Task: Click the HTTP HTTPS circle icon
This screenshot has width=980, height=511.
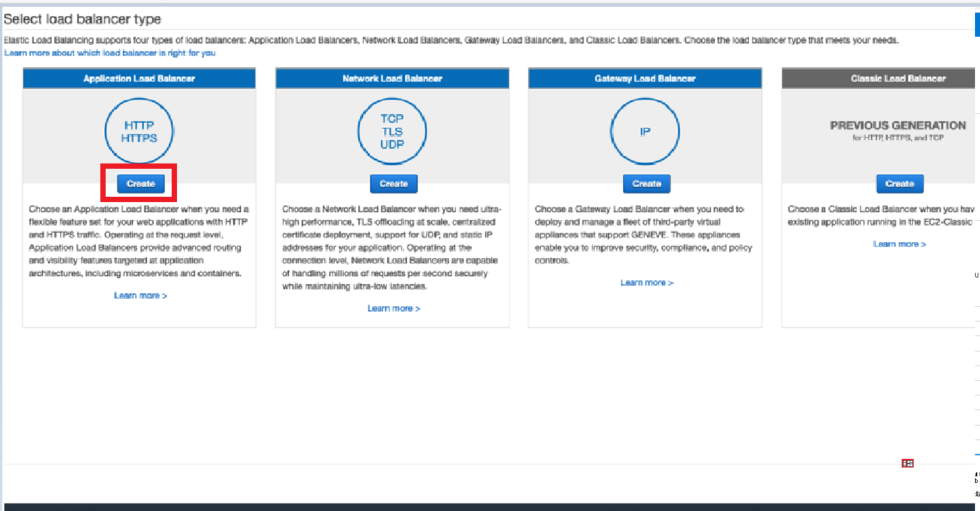Action: click(x=139, y=132)
